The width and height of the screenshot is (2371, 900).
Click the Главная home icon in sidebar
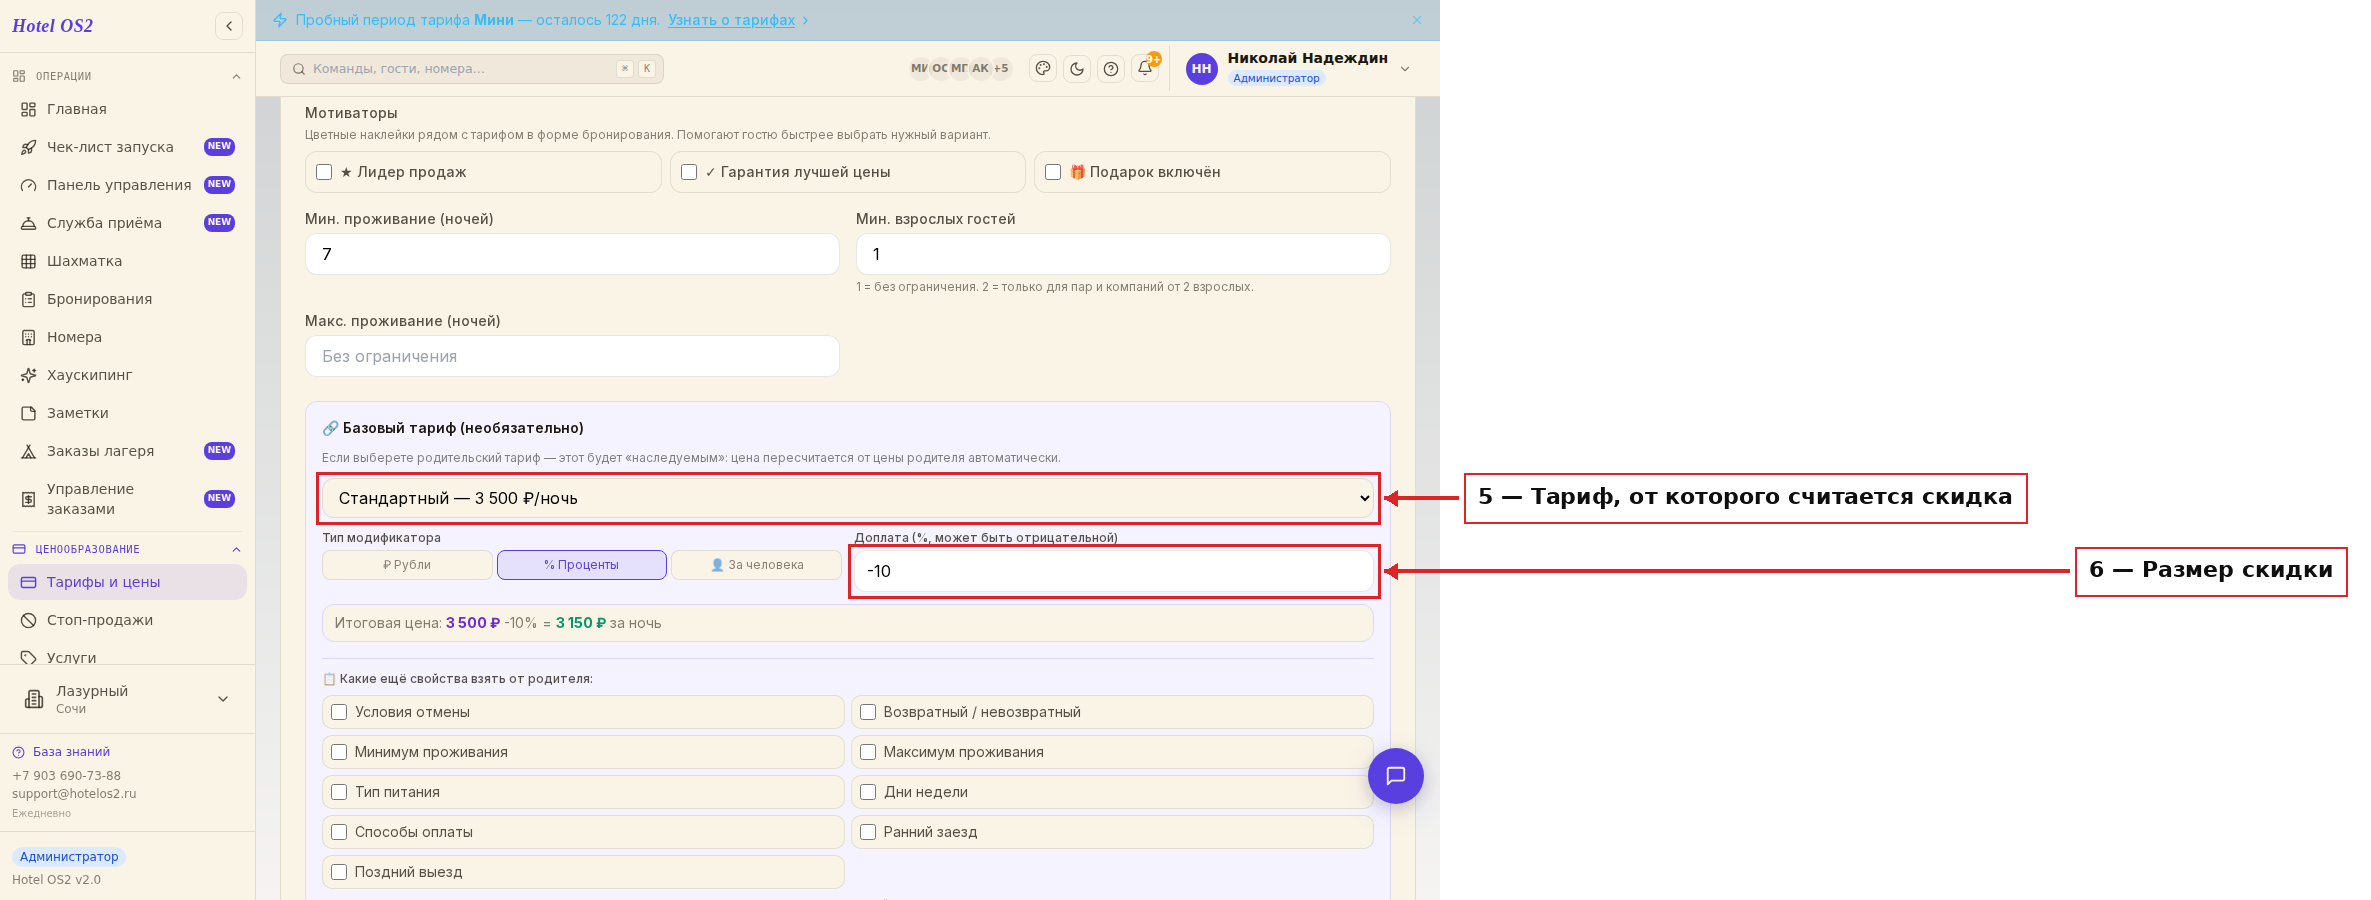[x=28, y=109]
